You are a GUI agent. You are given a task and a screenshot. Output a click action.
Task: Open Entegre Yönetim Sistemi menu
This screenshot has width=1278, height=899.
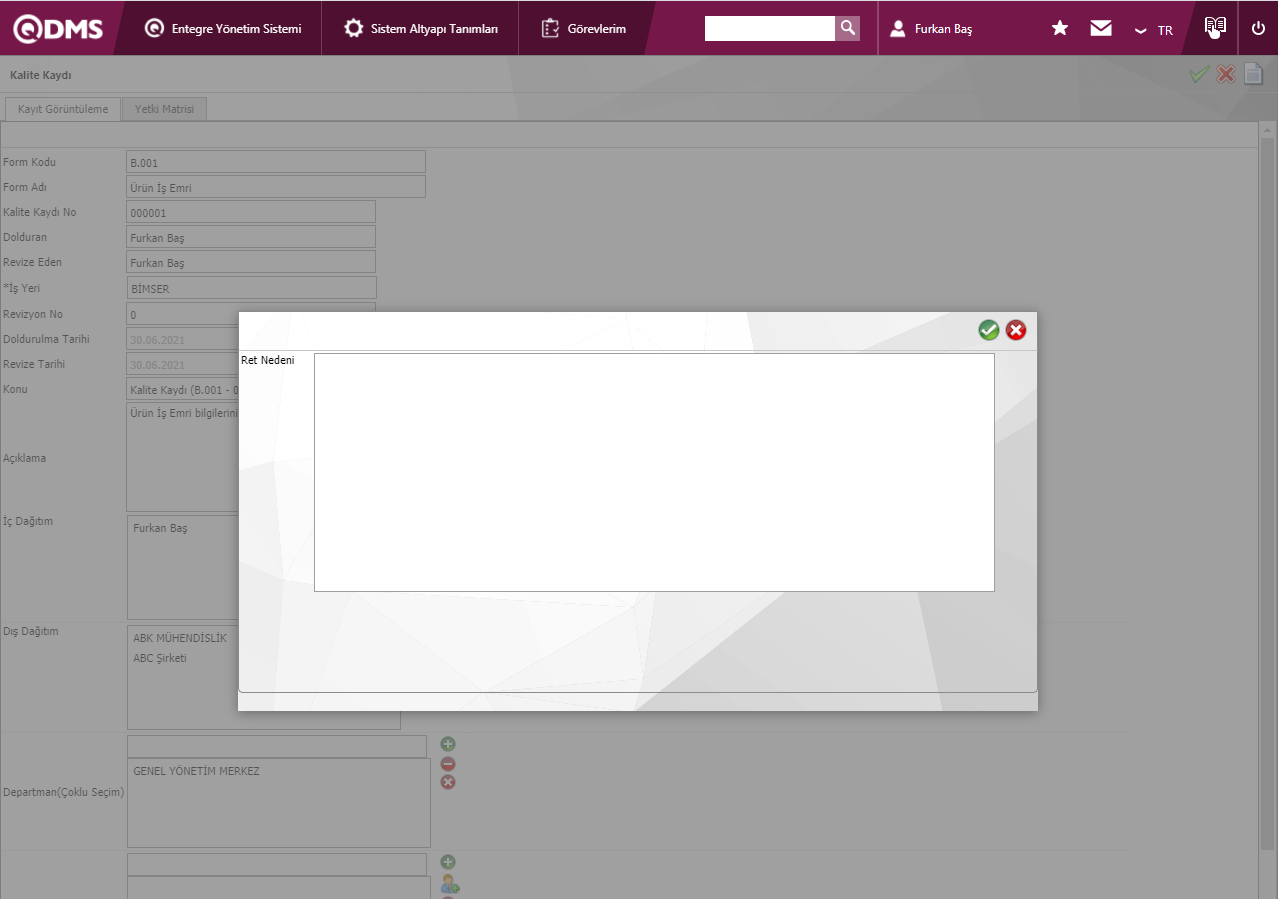click(223, 28)
